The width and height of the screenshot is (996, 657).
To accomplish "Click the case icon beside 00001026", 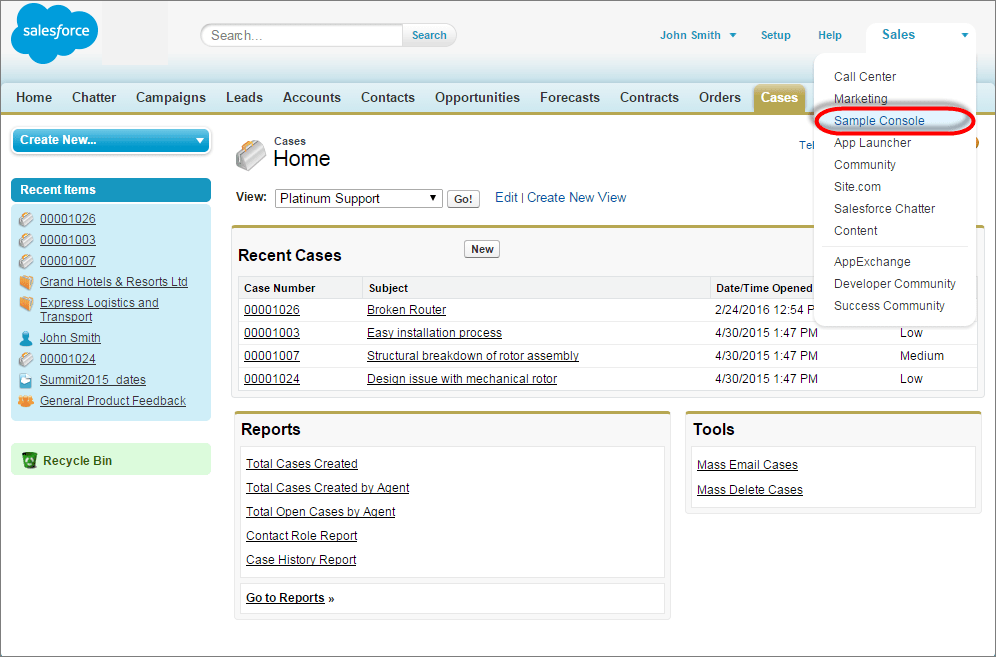I will 27,218.
